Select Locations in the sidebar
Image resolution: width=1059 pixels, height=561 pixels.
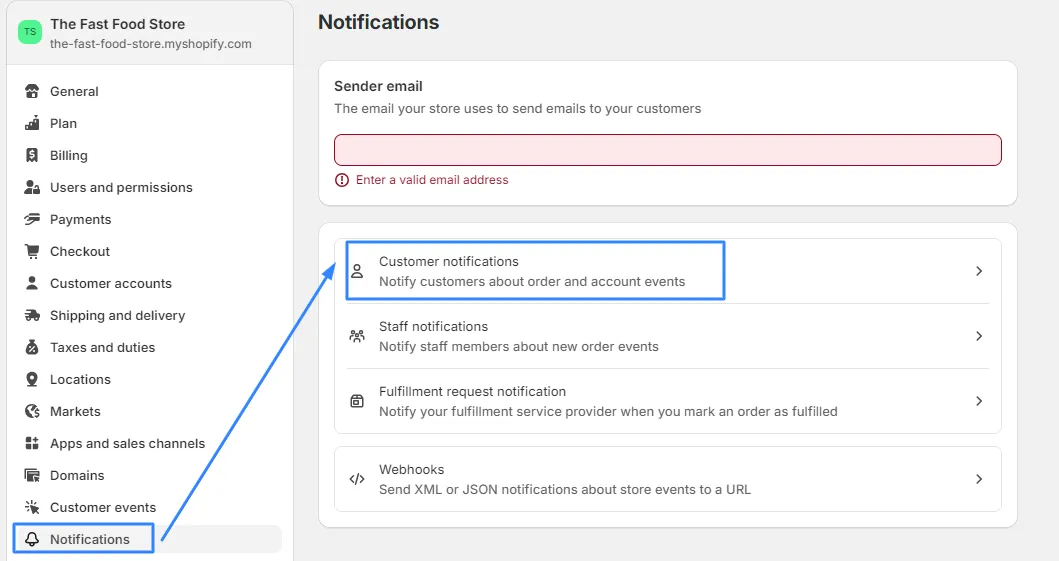coord(80,379)
